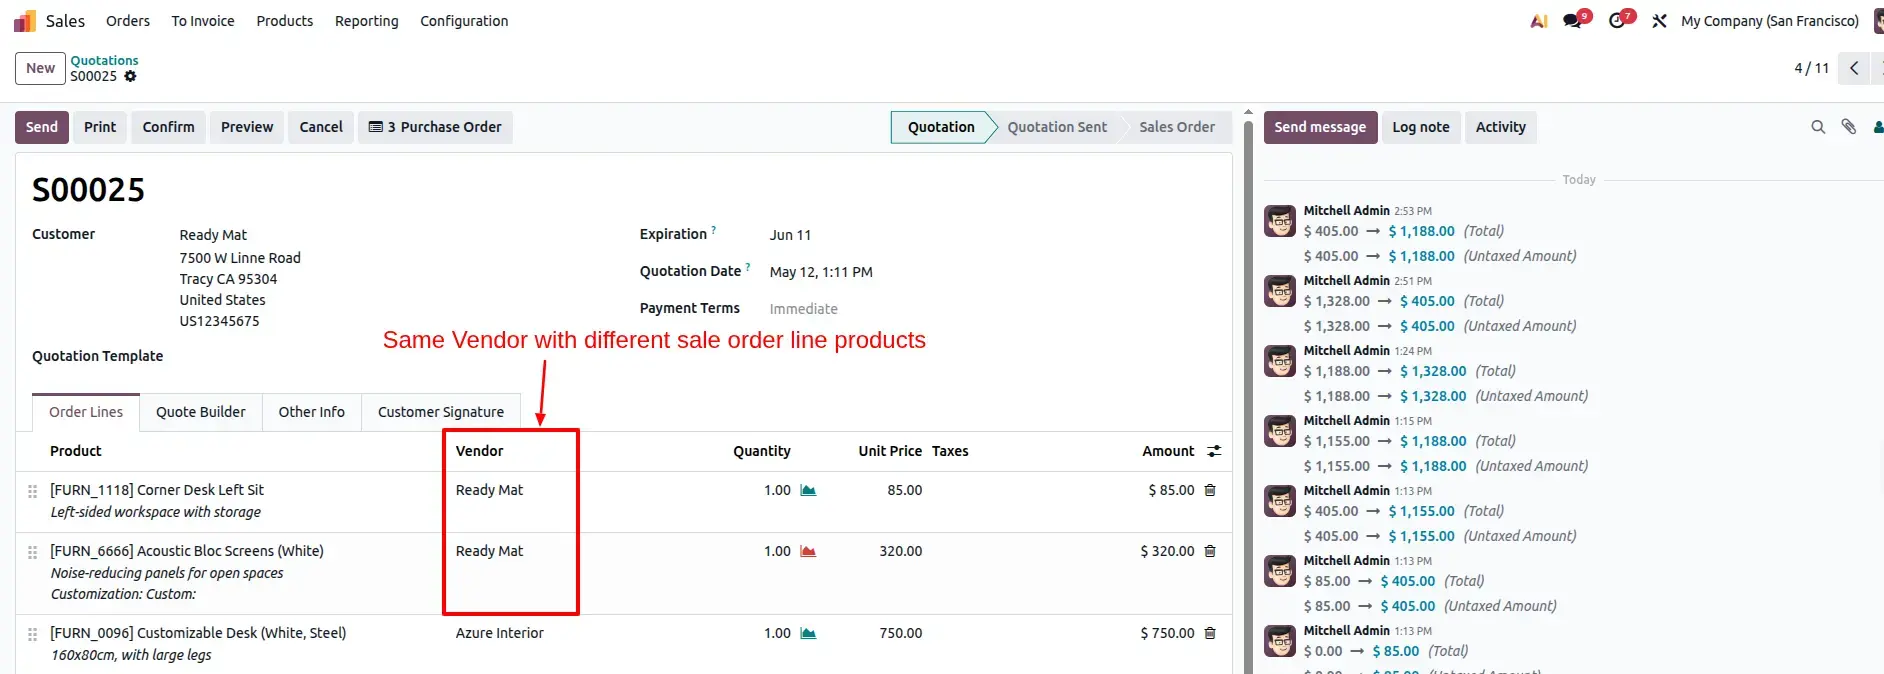This screenshot has width=1884, height=674.
Task: Open the Products menu
Action: pos(285,21)
